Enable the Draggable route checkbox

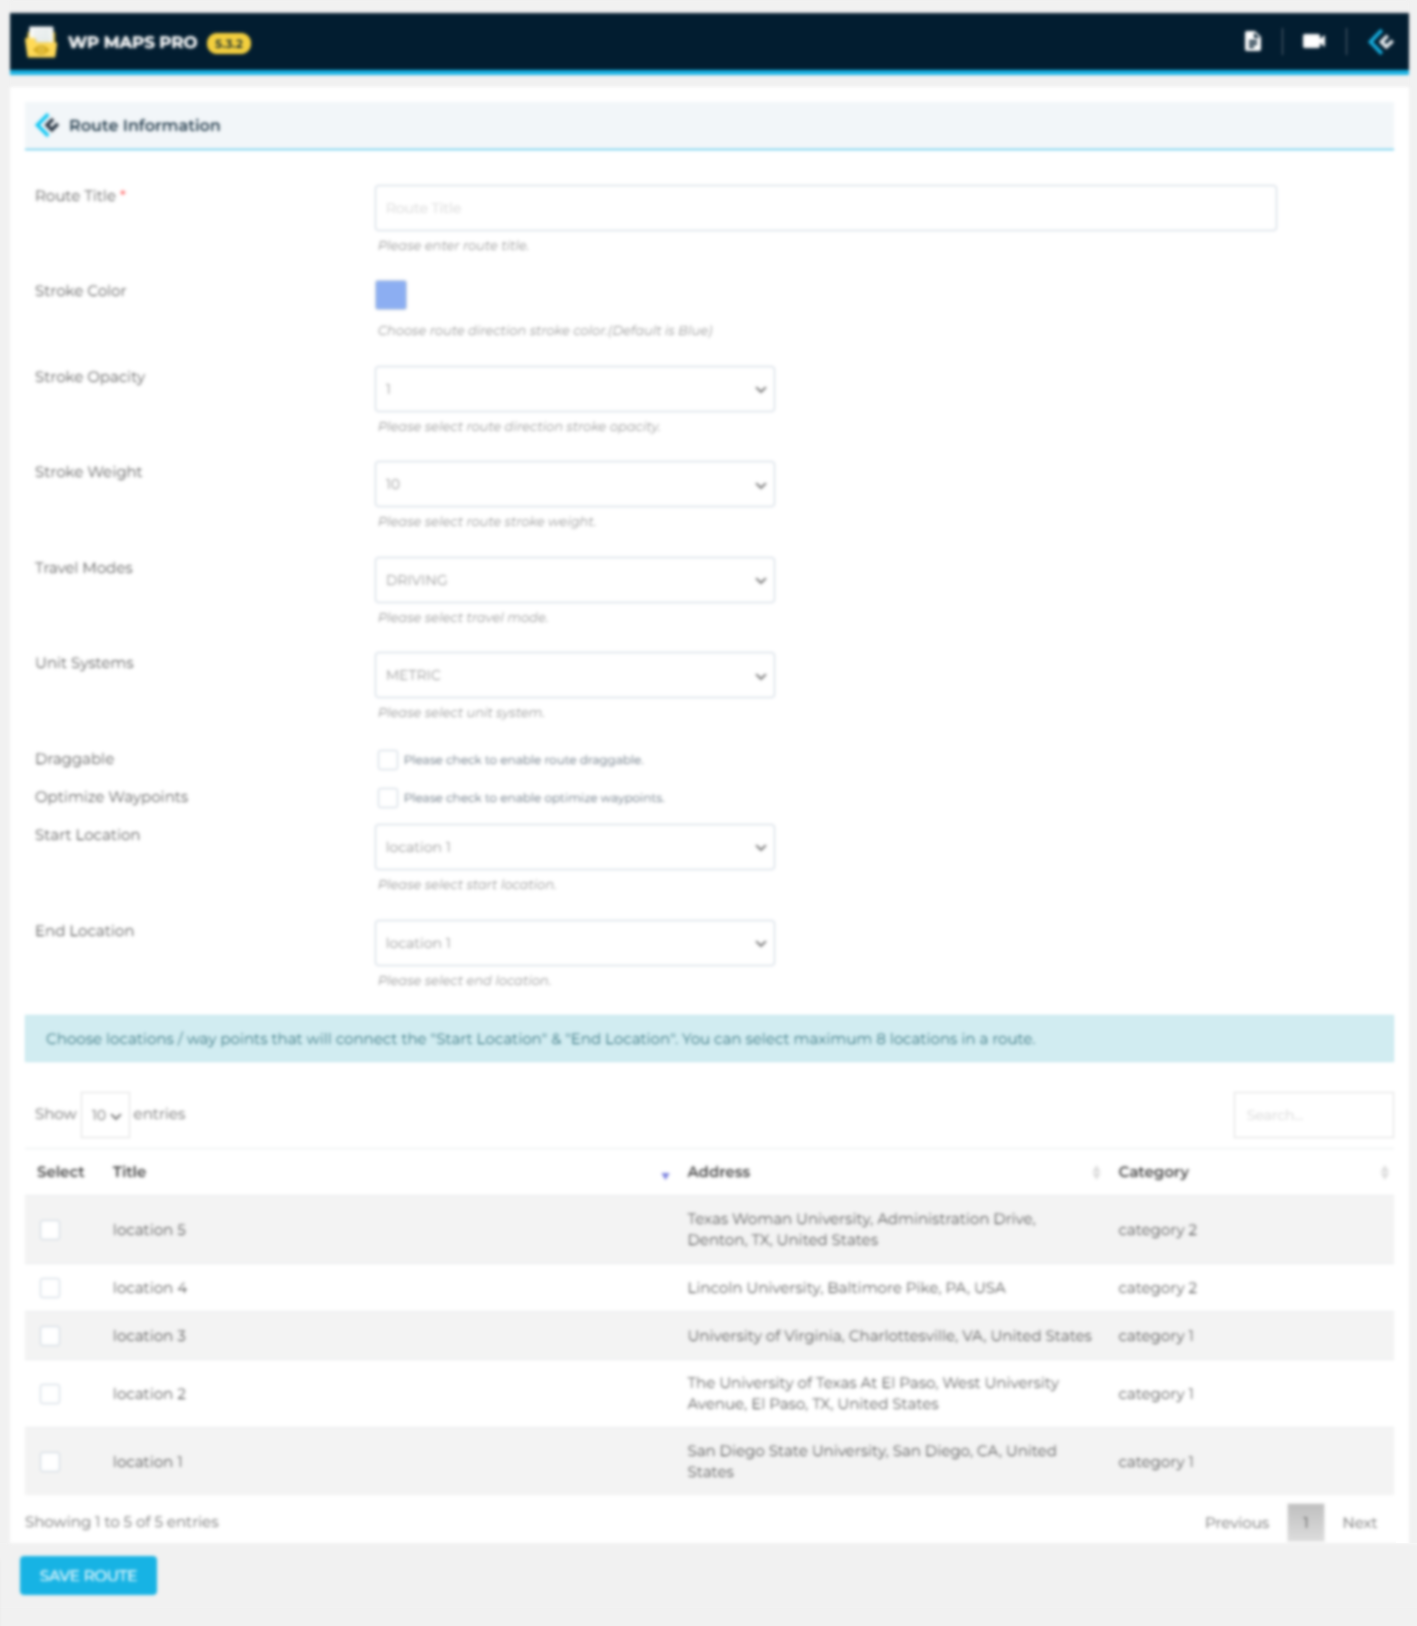(387, 760)
